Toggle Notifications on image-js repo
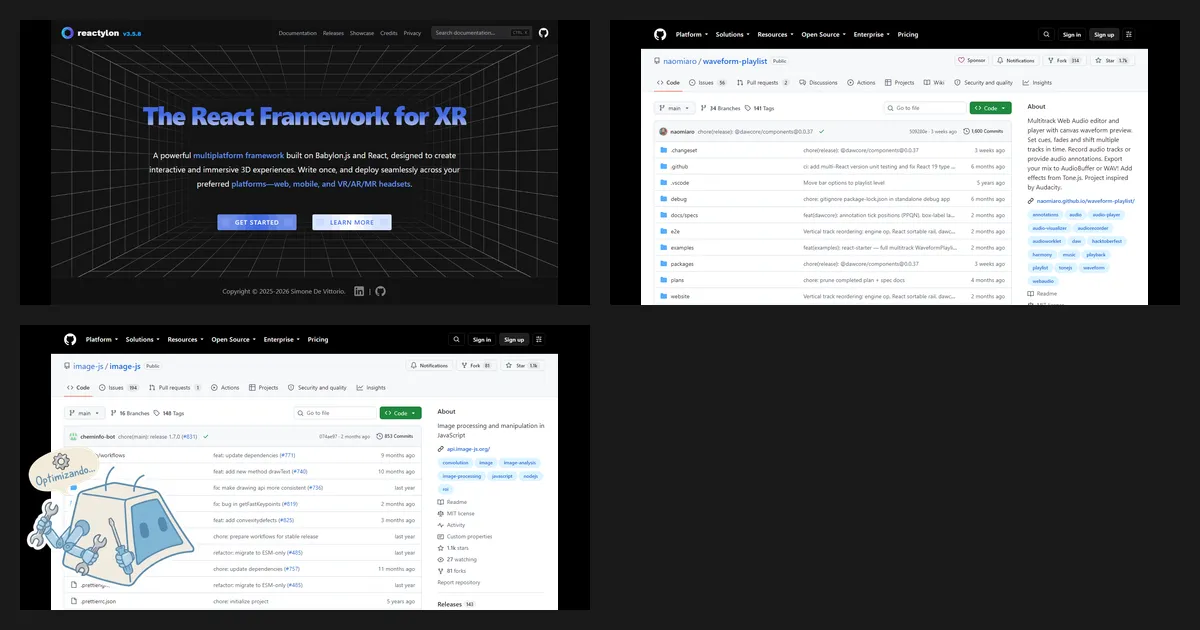Viewport: 1200px width, 630px height. click(x=430, y=365)
